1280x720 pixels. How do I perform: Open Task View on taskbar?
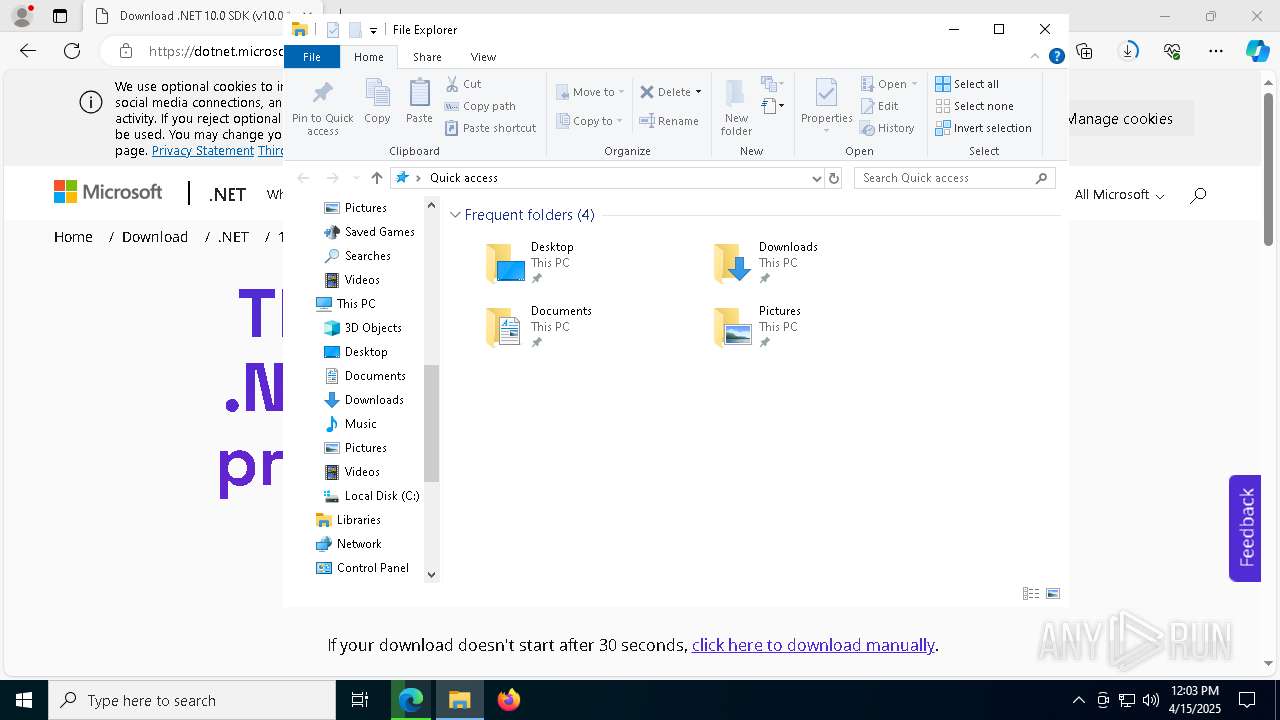coord(360,700)
